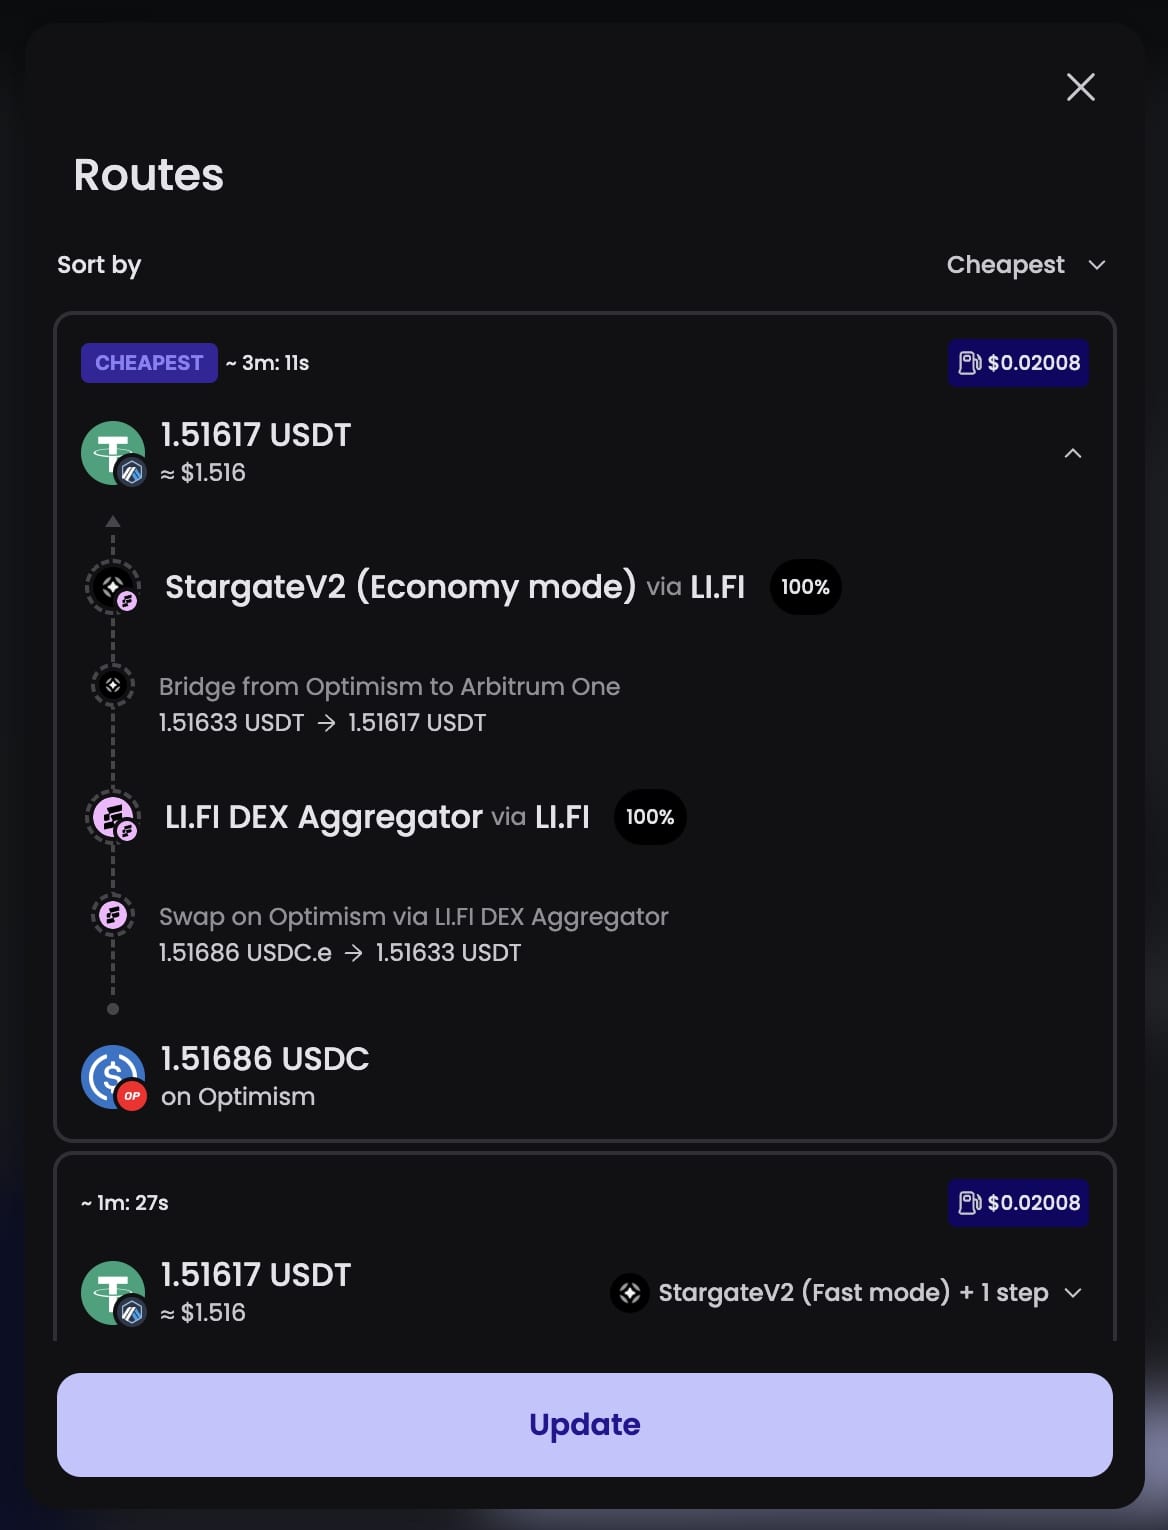Open the Cheapest sort dropdown
Viewport: 1168px width, 1530px height.
[x=1026, y=265]
